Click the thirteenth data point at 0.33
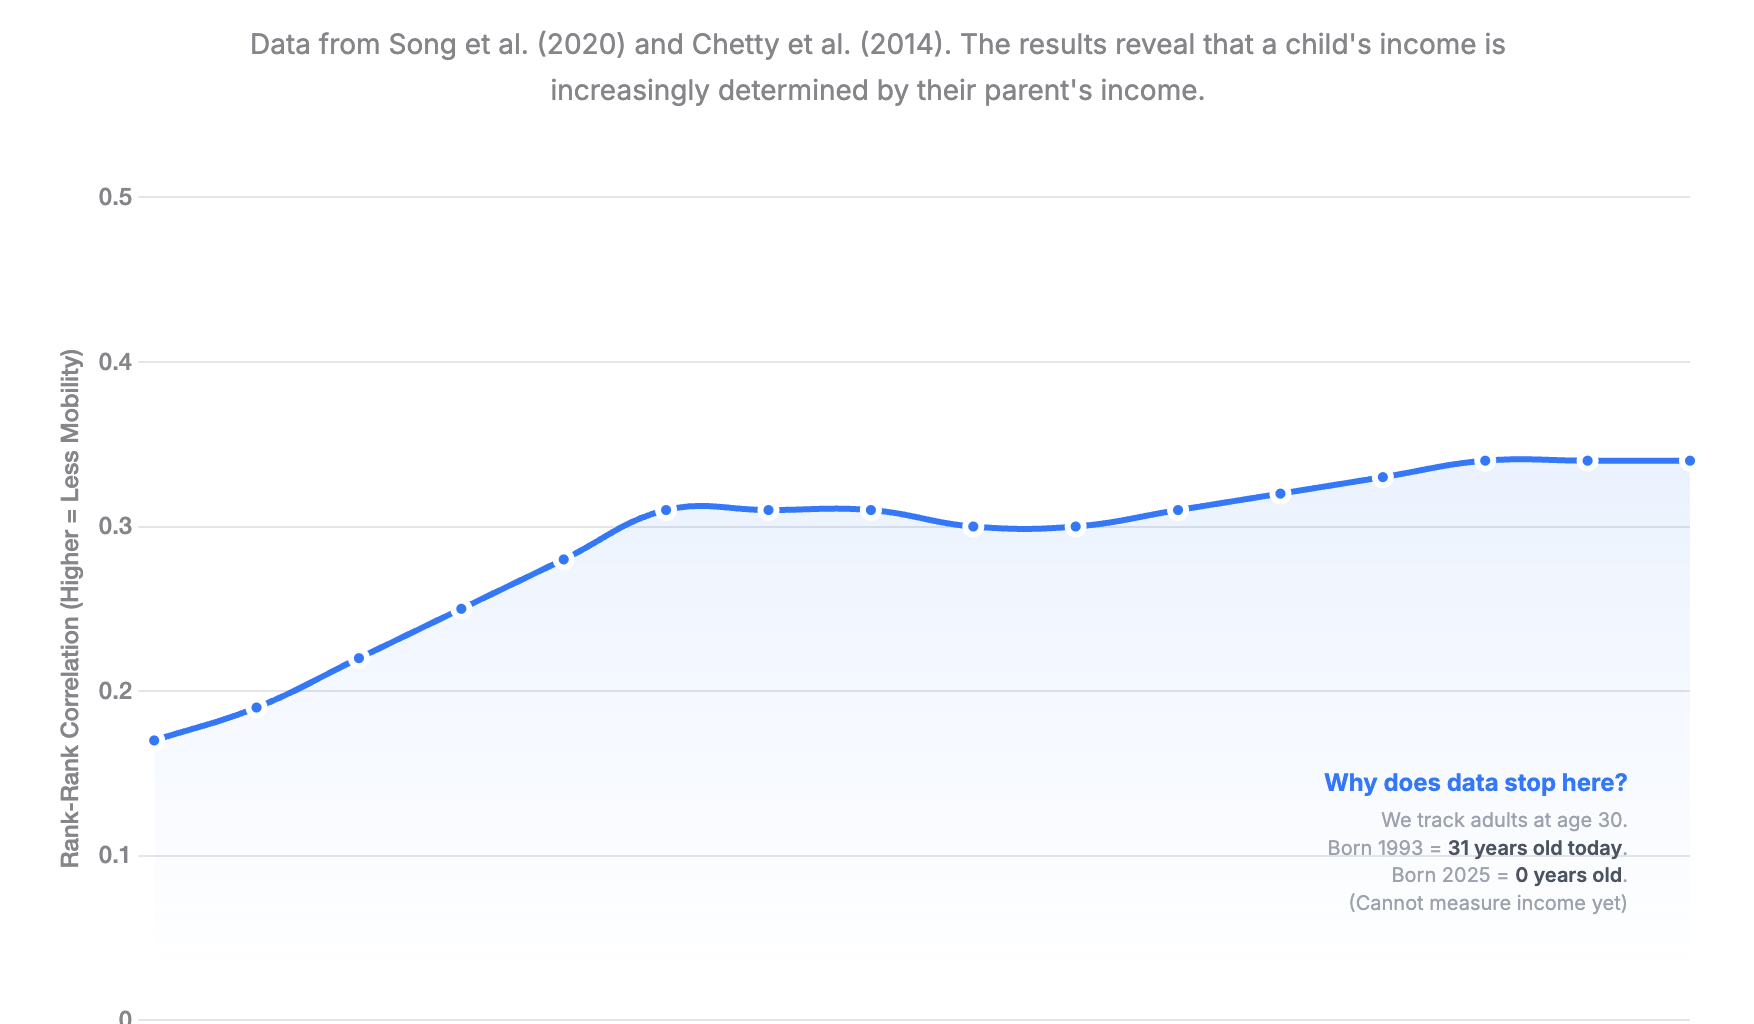The image size is (1754, 1024). coord(1383,477)
